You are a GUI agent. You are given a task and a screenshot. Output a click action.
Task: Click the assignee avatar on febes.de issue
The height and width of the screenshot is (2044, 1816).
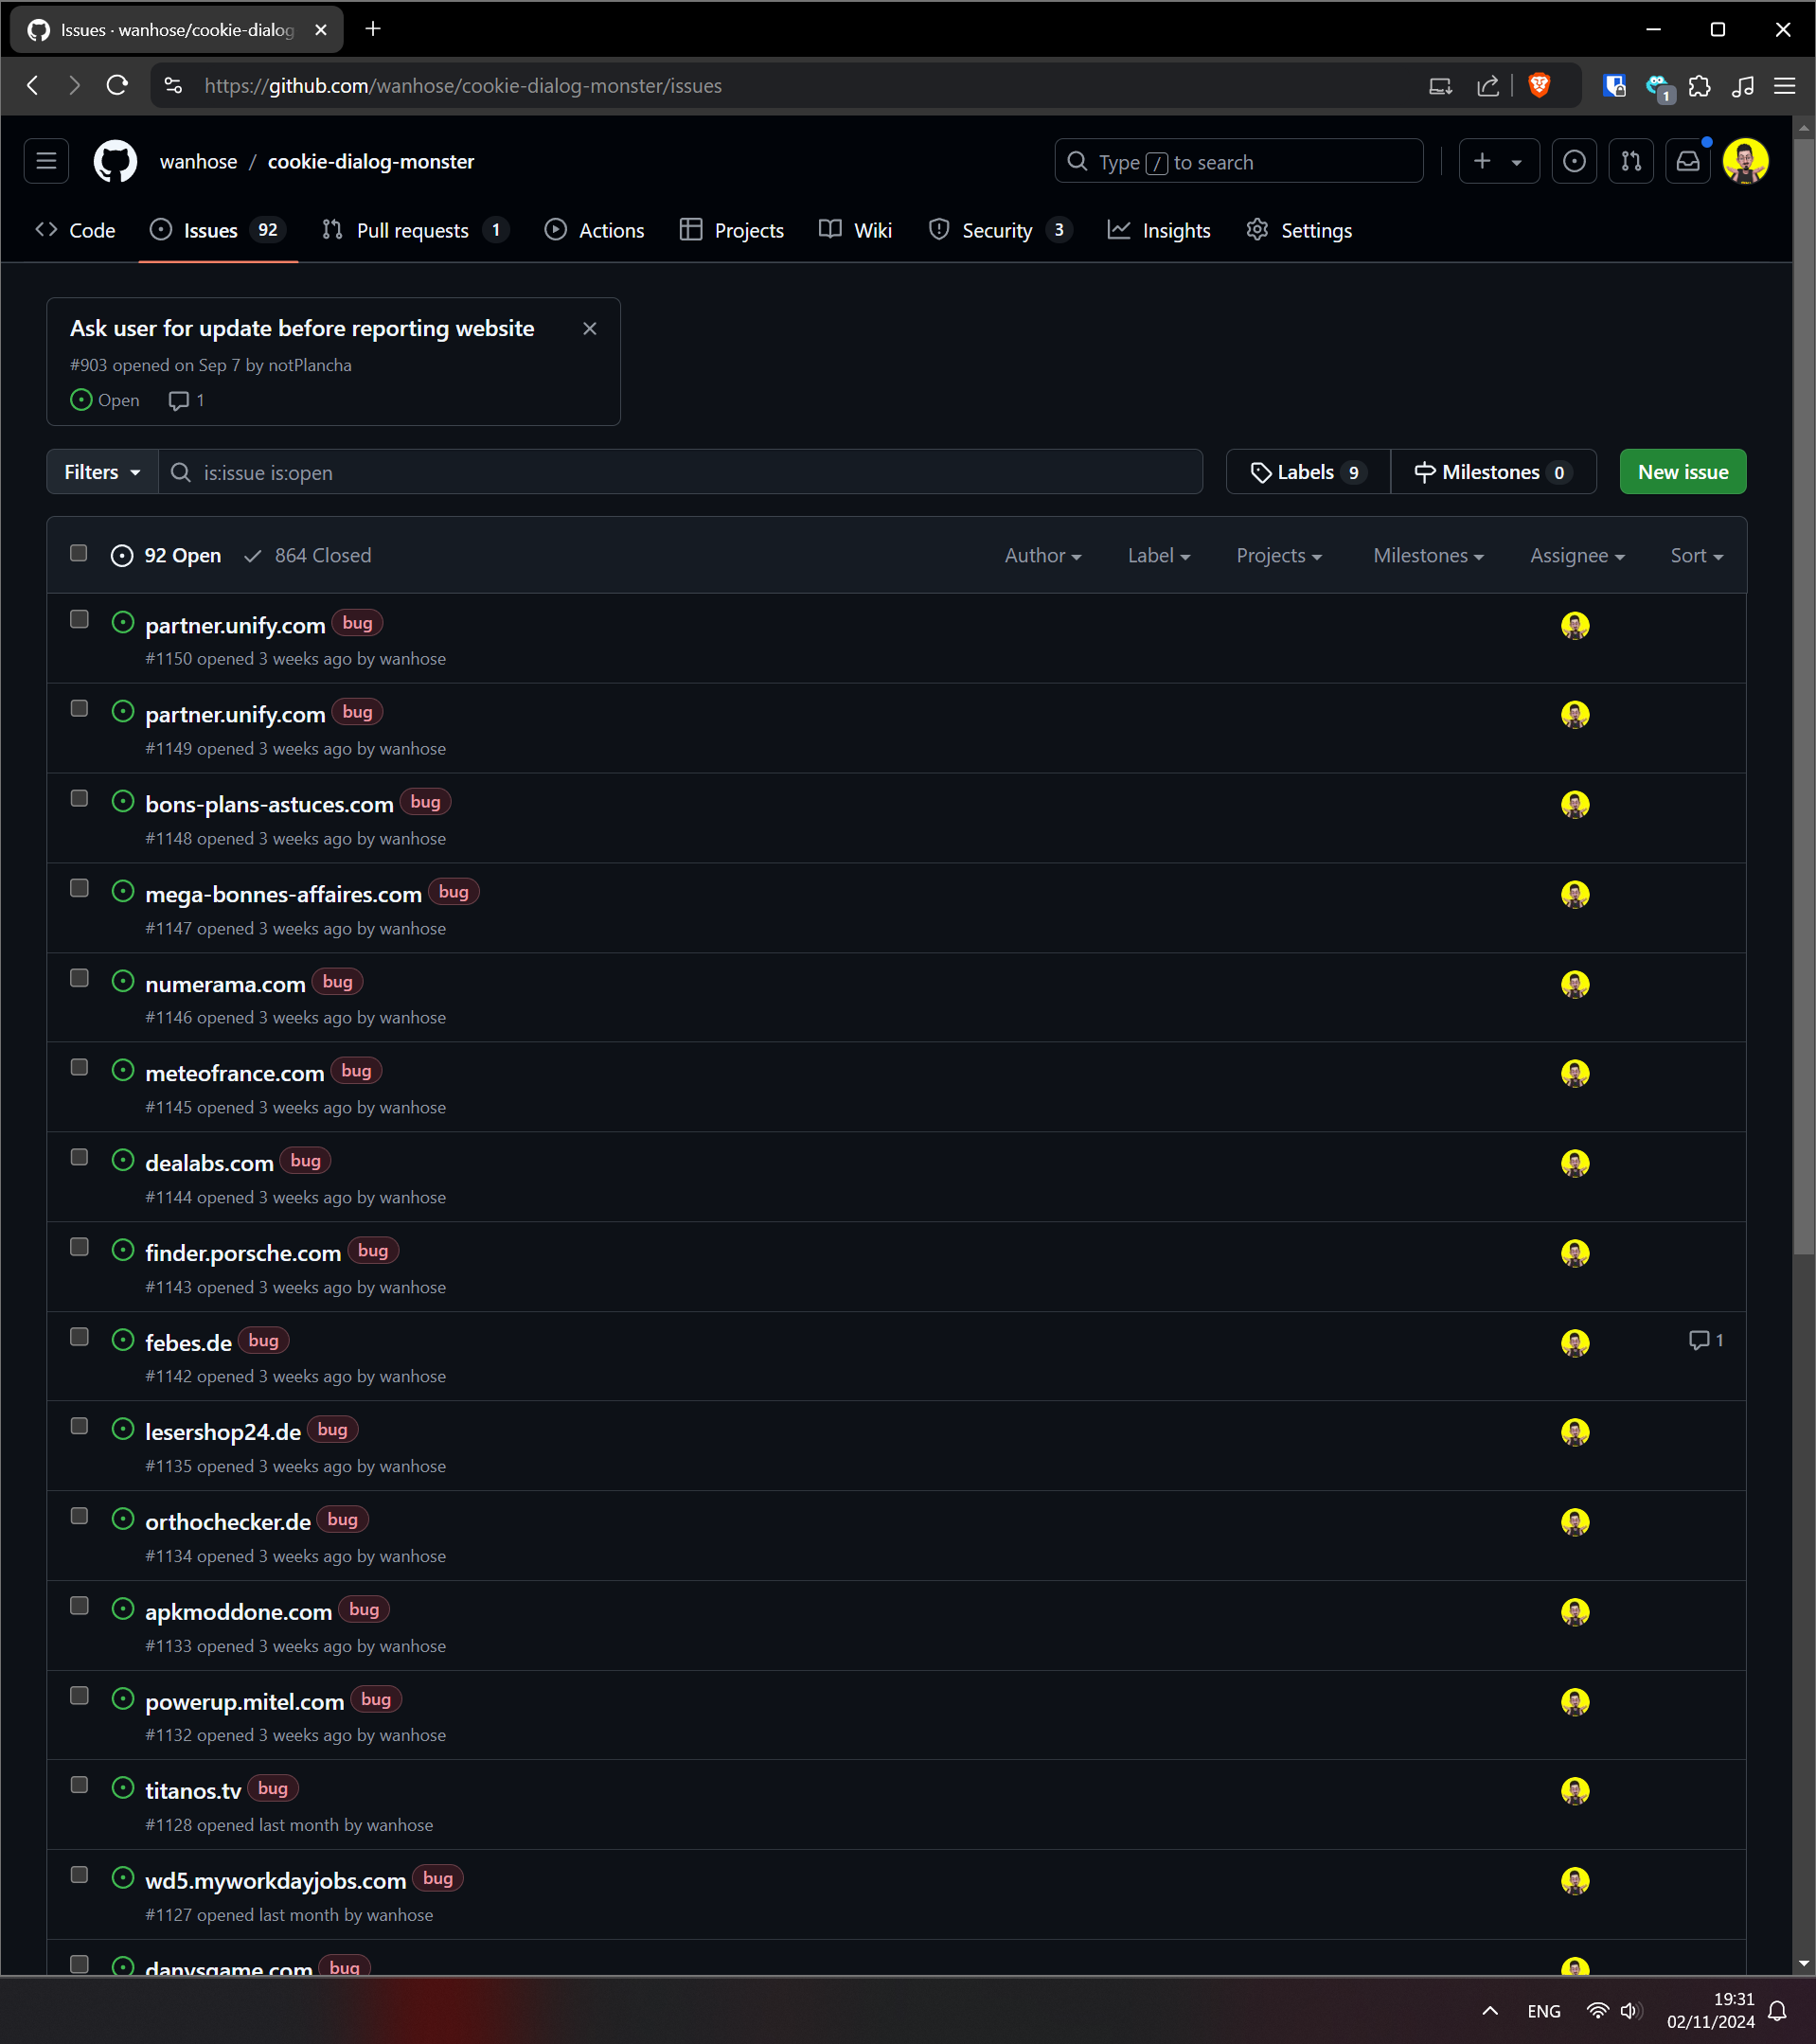(1575, 1342)
